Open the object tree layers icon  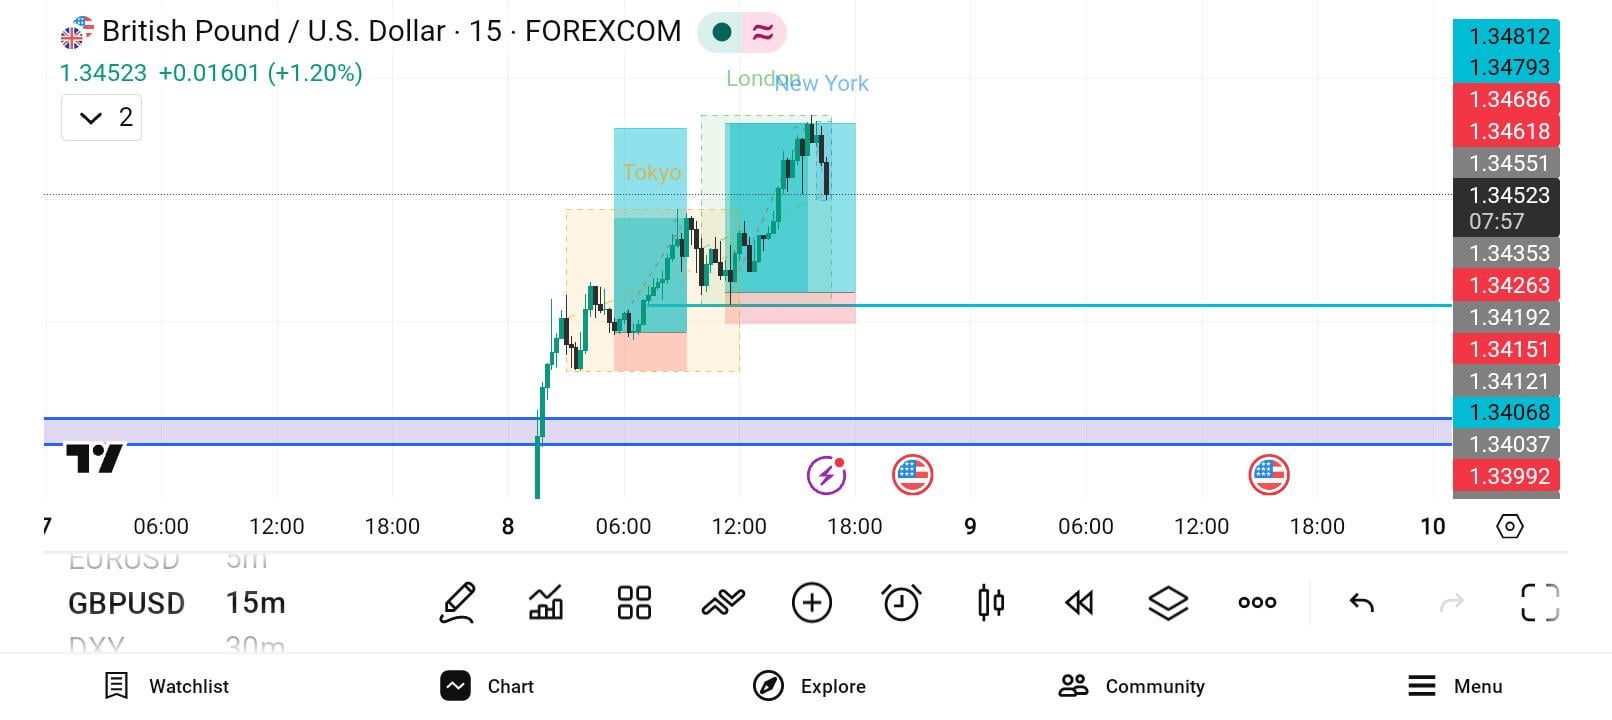[x=1167, y=602]
